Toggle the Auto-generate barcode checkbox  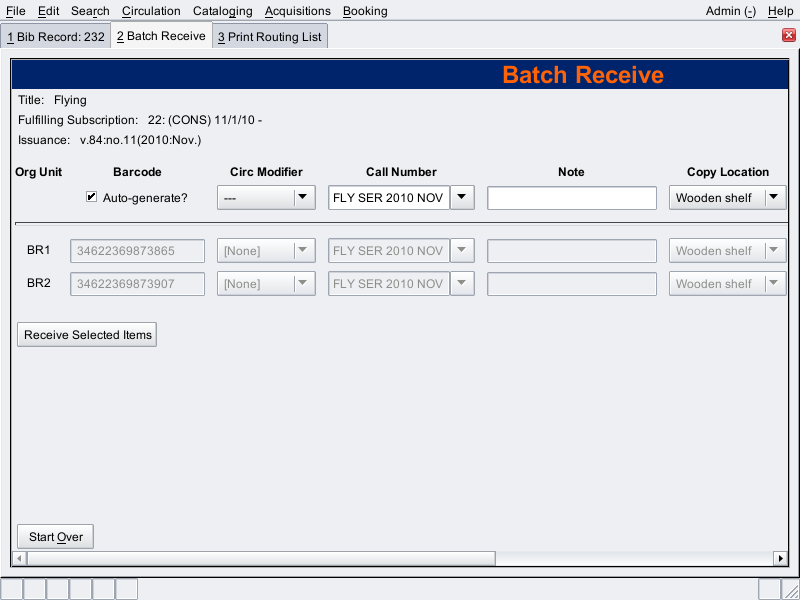[x=92, y=198]
